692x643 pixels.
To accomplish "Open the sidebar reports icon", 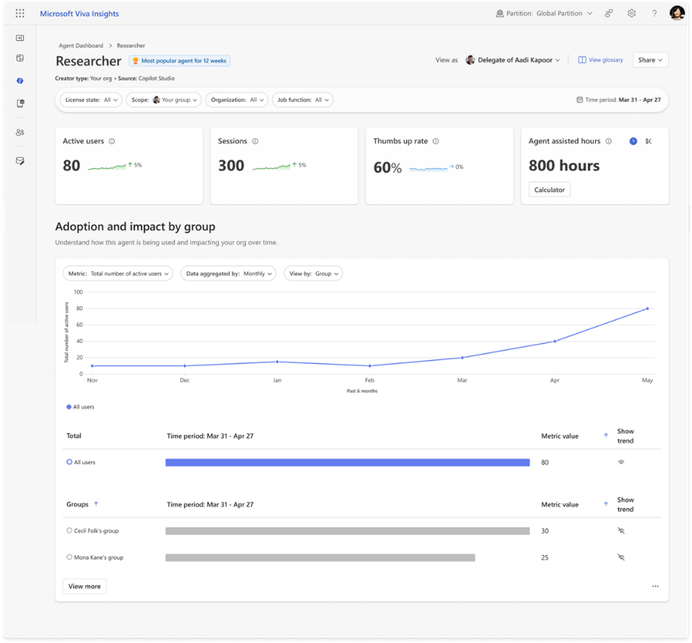I will click(20, 103).
